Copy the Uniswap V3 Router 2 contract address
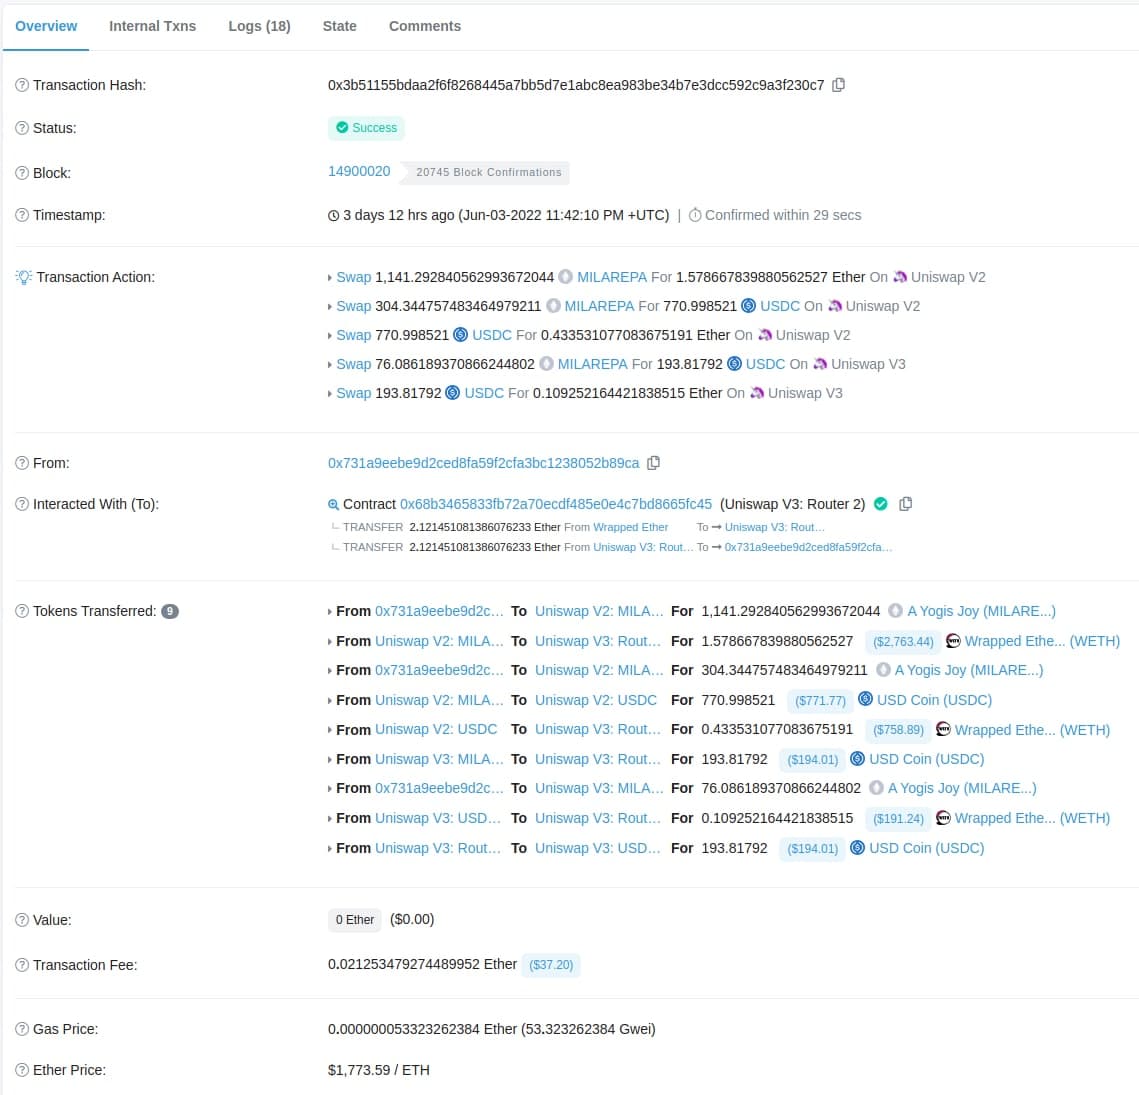 click(905, 504)
